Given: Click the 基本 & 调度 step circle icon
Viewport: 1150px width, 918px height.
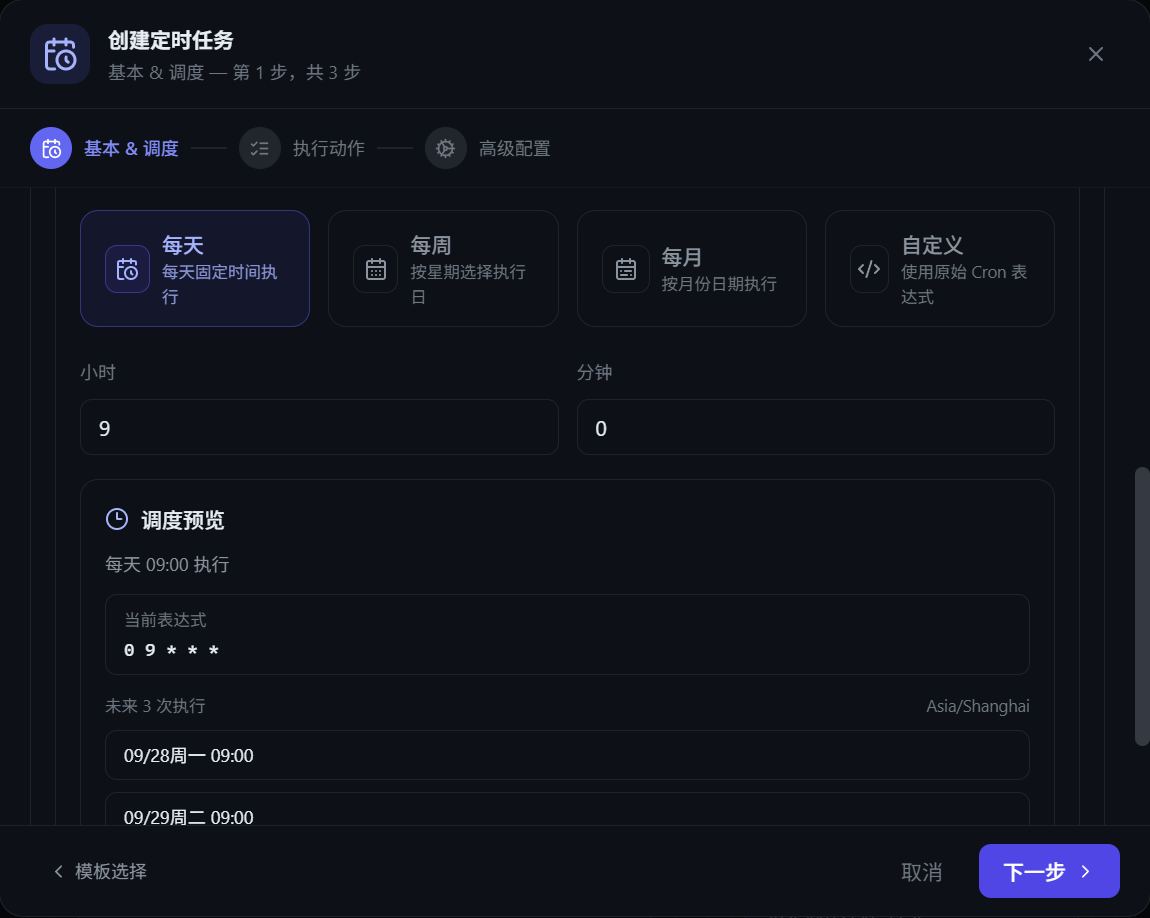Looking at the screenshot, I should (x=51, y=148).
